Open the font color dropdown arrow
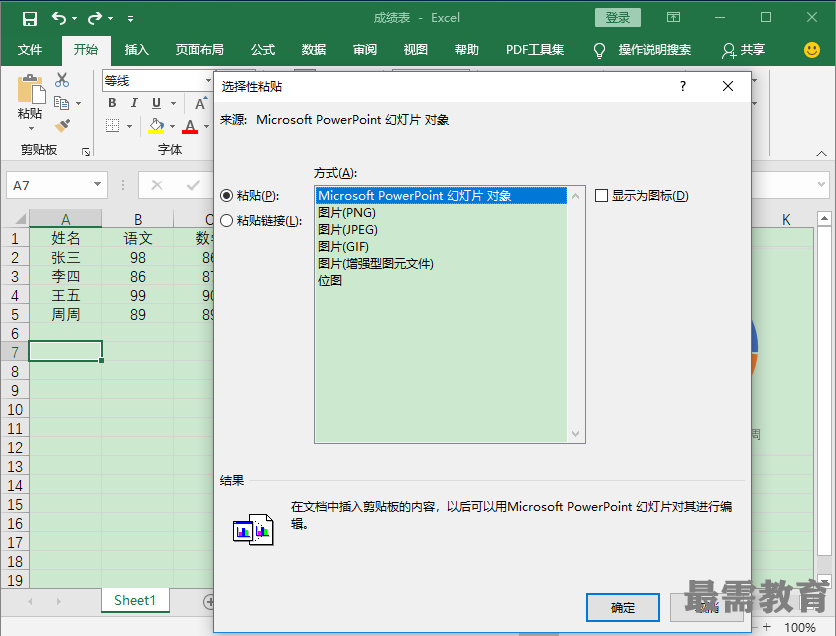This screenshot has height=636, width=836. point(206,126)
